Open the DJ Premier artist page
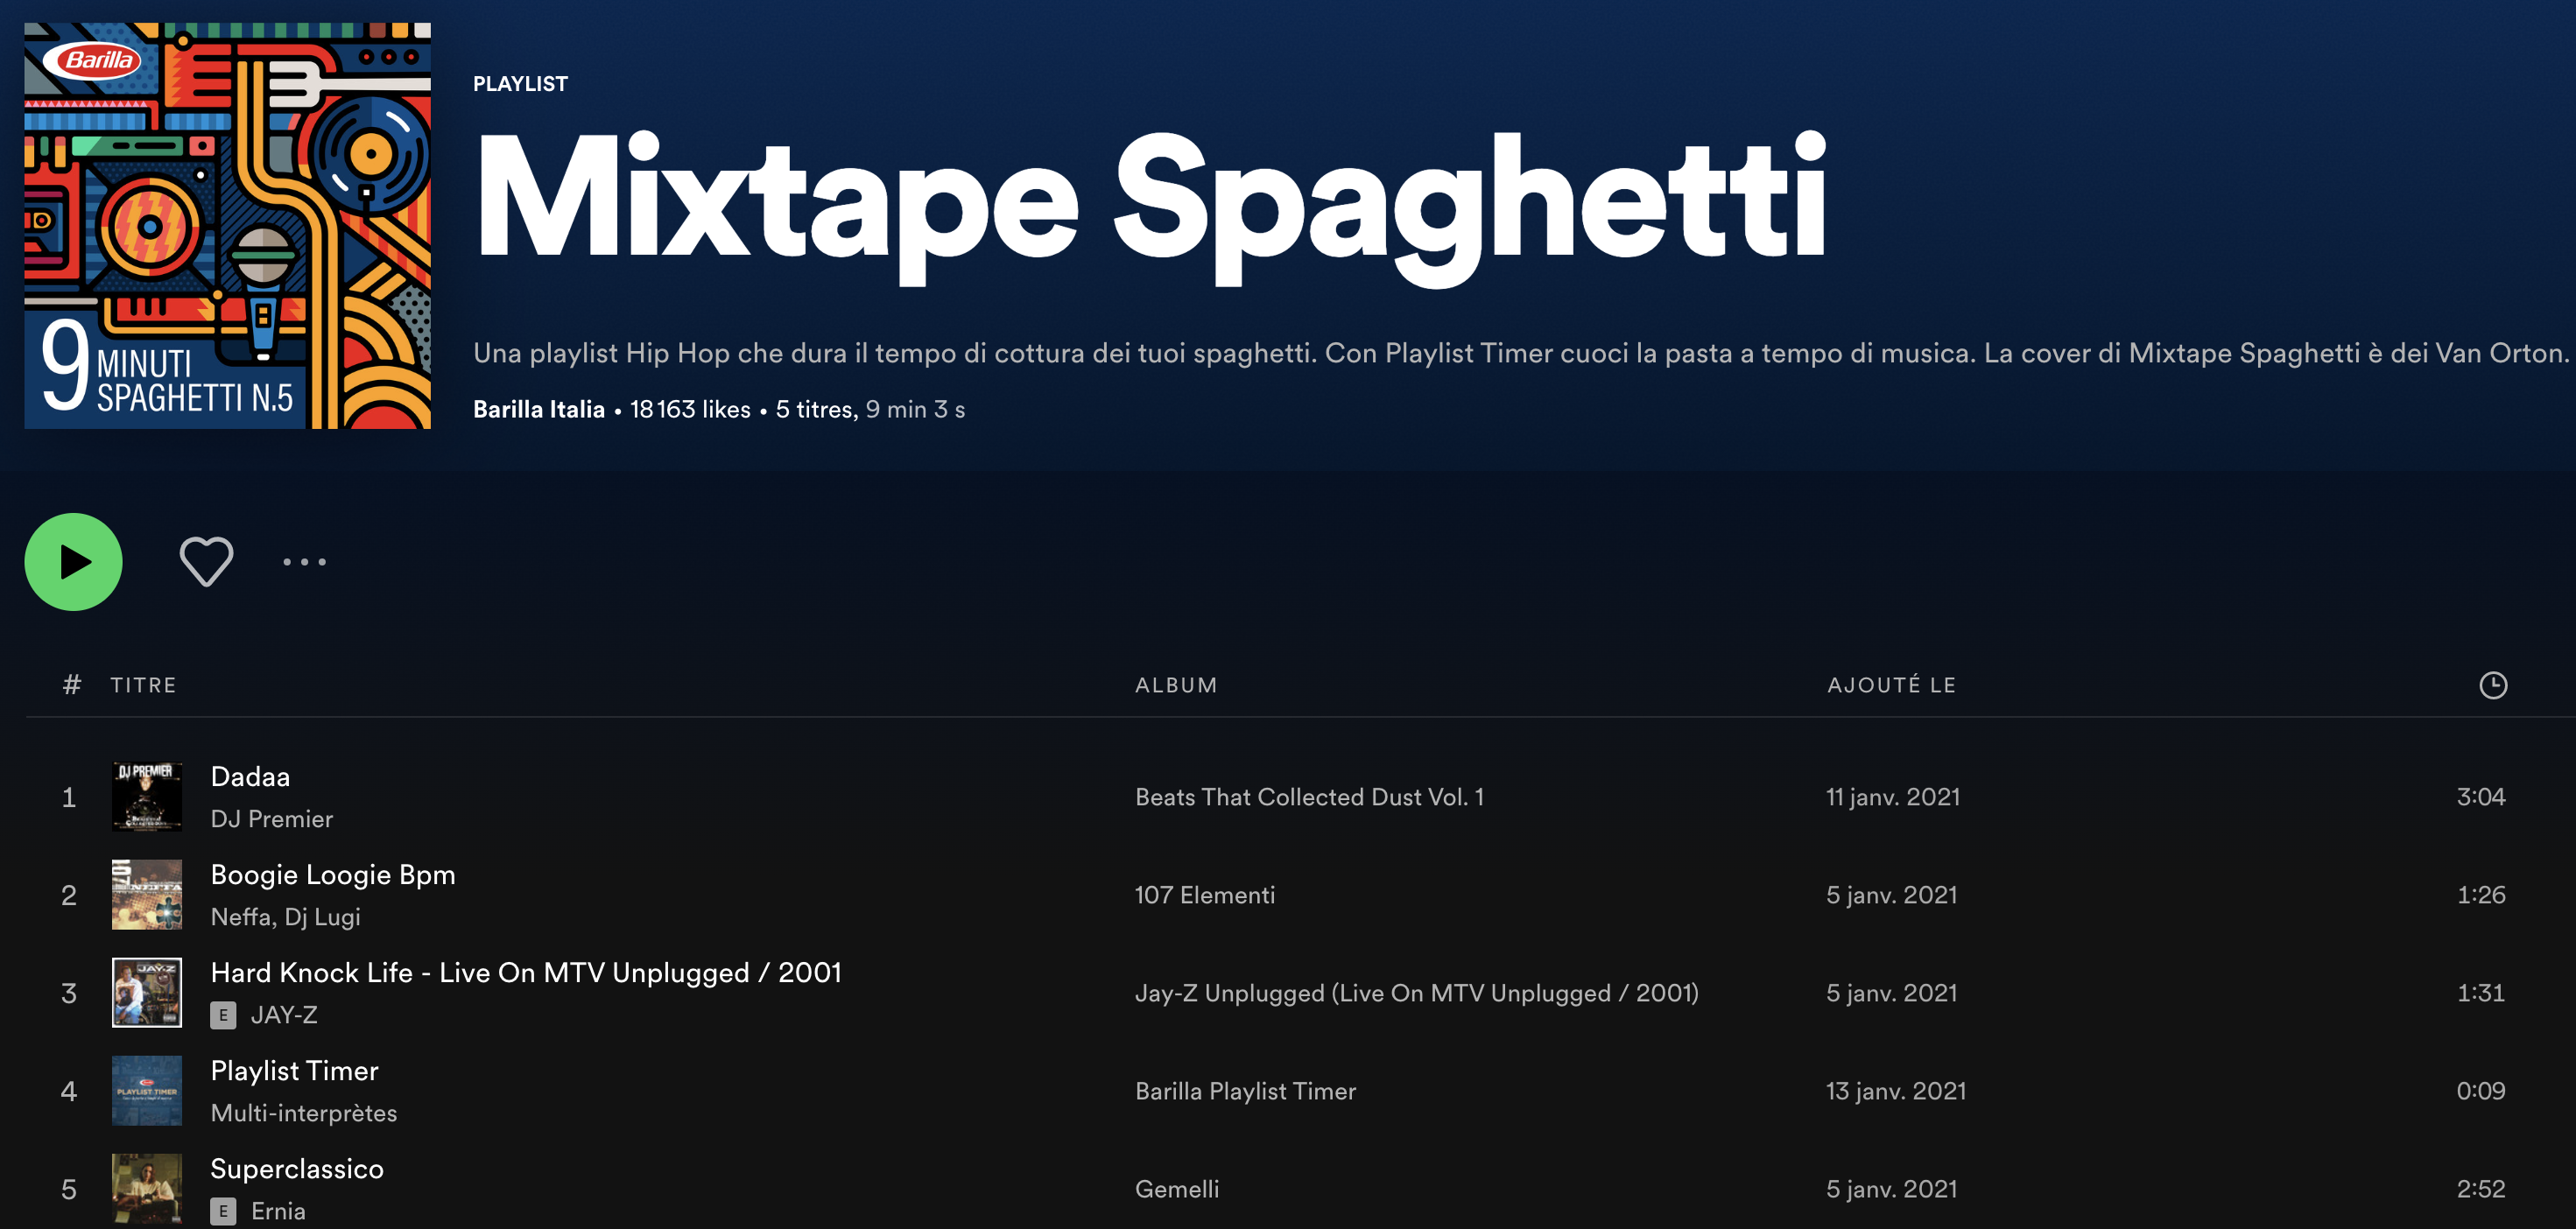 click(x=271, y=819)
